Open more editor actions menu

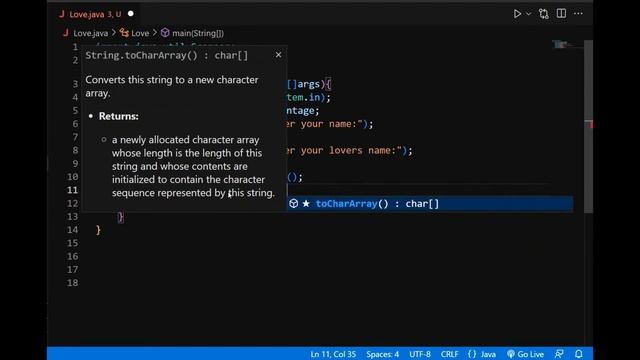click(x=578, y=13)
